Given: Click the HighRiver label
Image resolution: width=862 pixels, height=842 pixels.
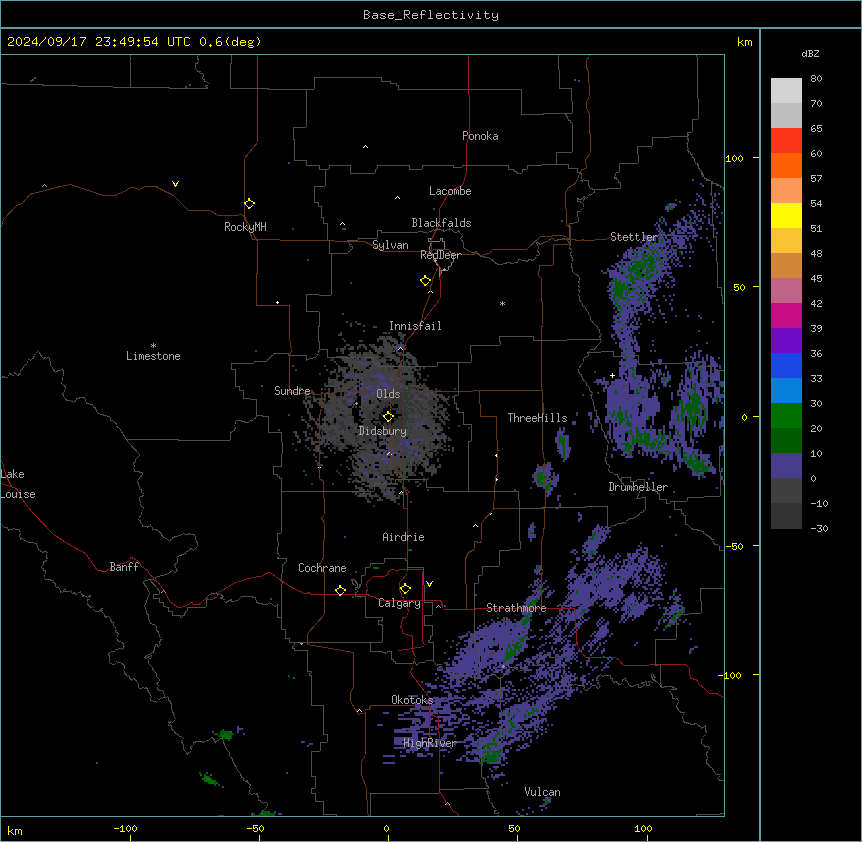Looking at the screenshot, I should [x=430, y=743].
